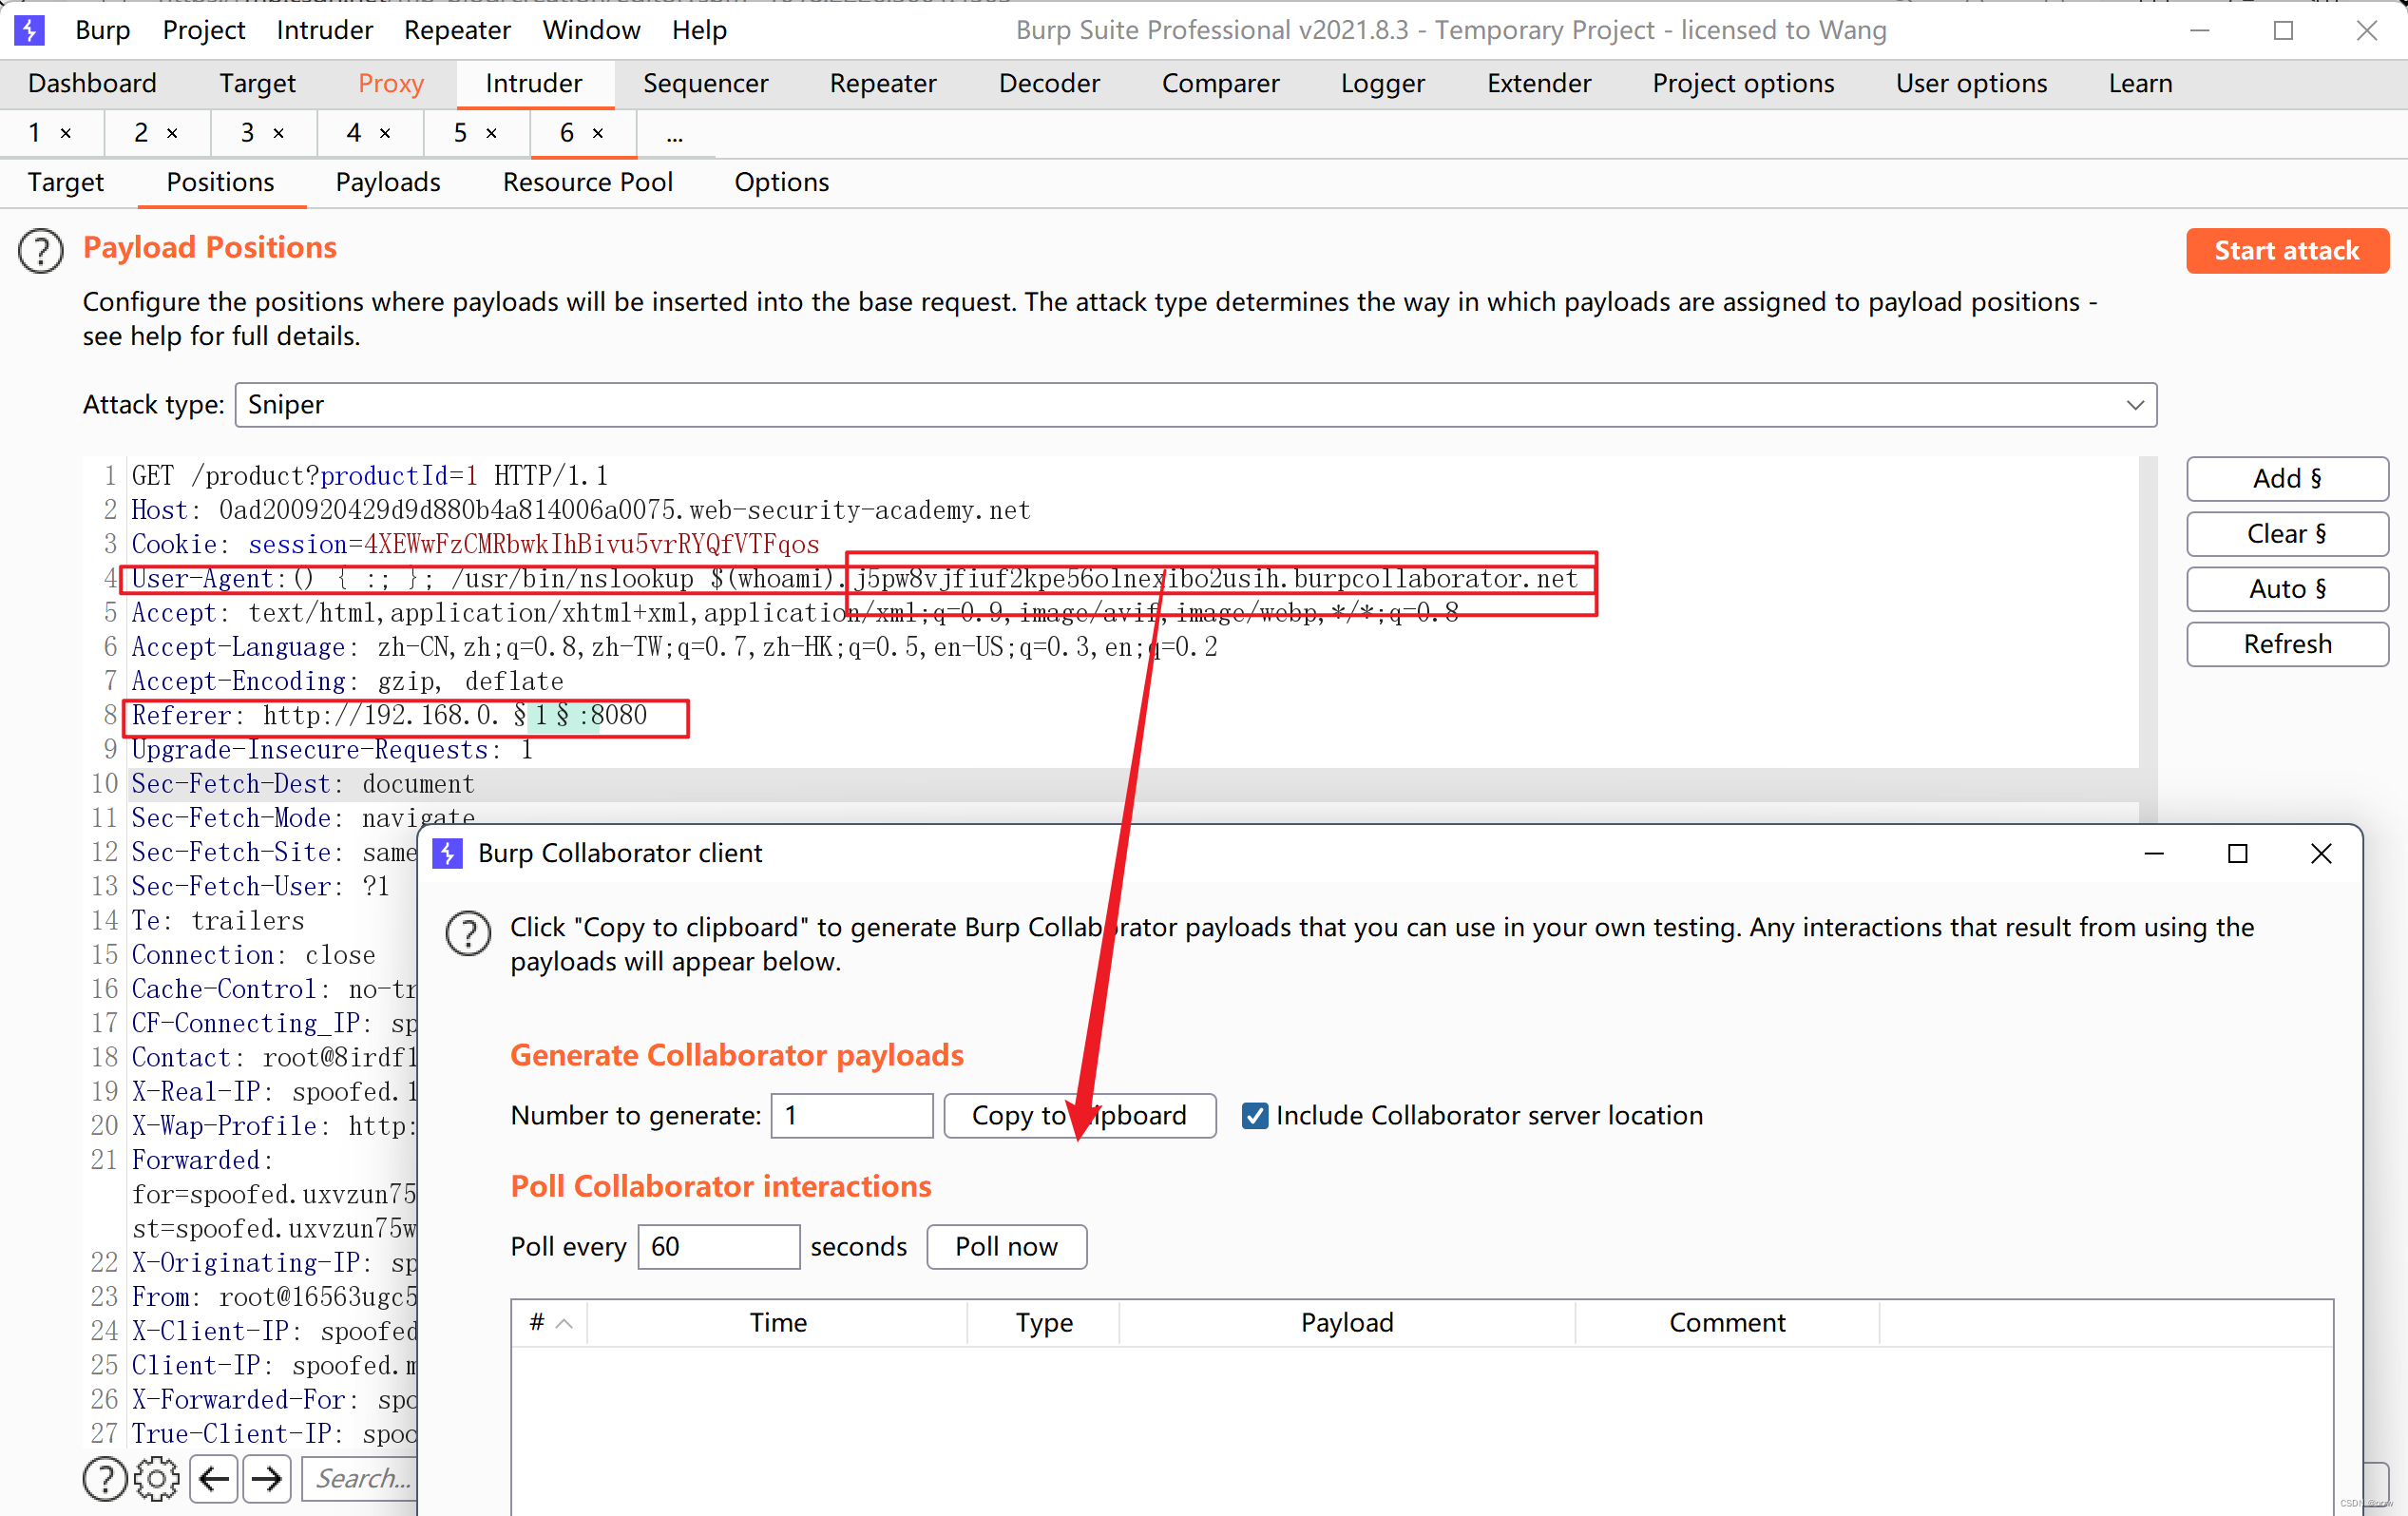Close Intruder attack tab number 3
Viewport: 2408px width, 1516px height.
click(279, 133)
